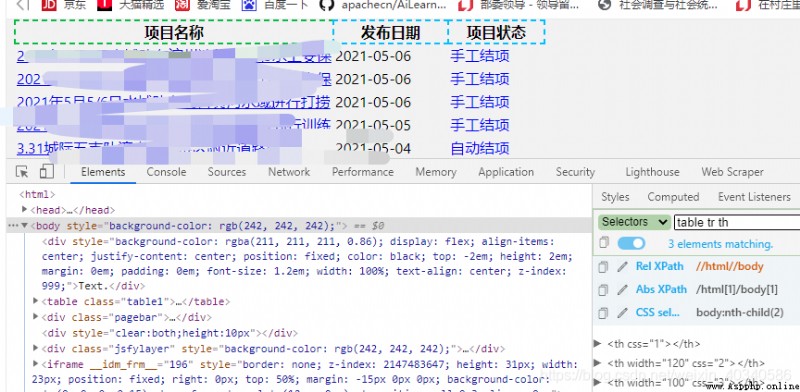The height and width of the screenshot is (392, 800).
Task: Switch to the Console tab
Action: (x=166, y=172)
